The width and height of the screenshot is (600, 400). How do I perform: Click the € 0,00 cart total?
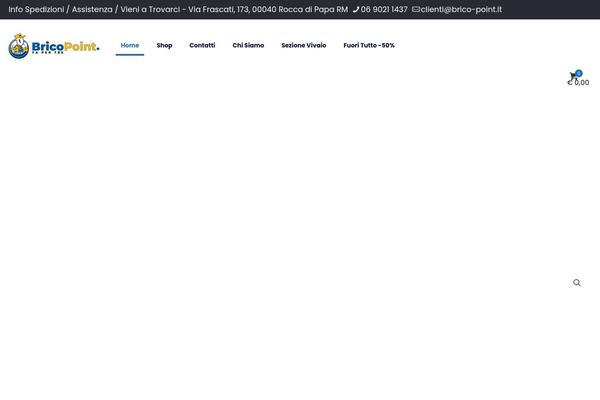[x=578, y=83]
